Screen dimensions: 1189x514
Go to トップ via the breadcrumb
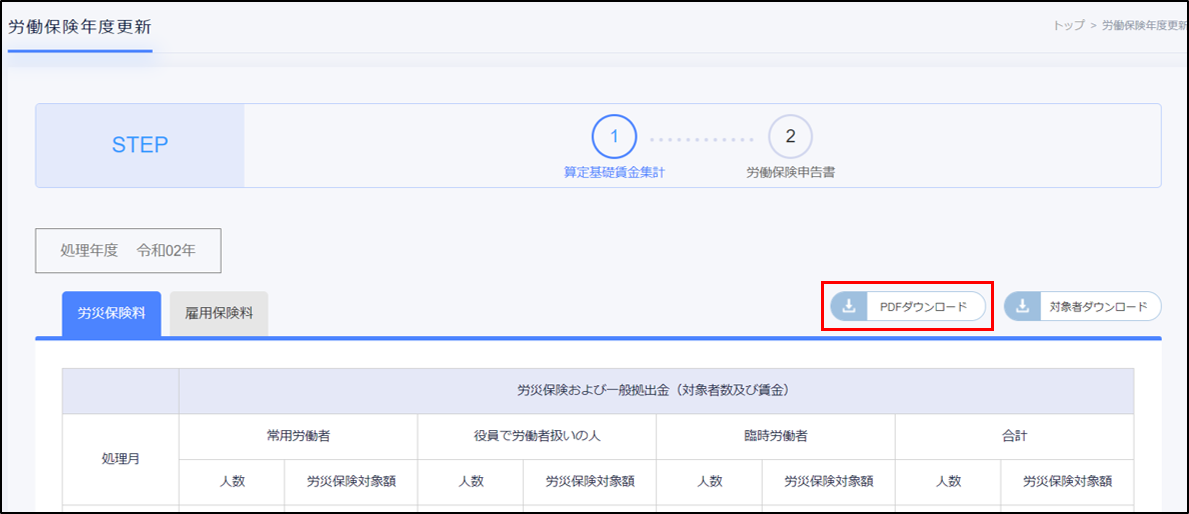point(1068,26)
